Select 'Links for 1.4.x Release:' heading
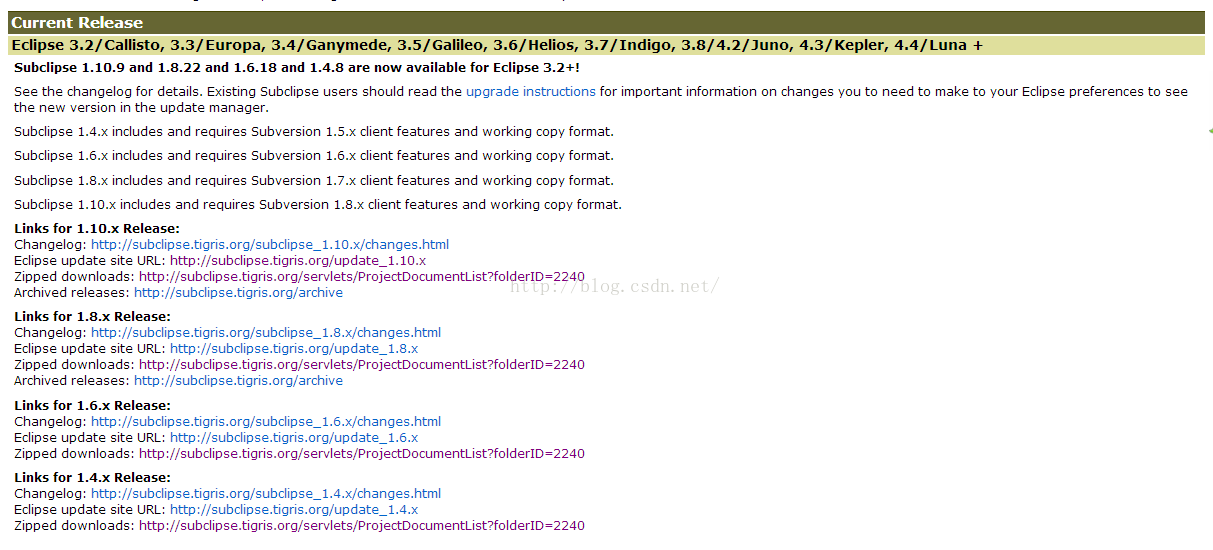The width and height of the screenshot is (1213, 550). coord(93,478)
